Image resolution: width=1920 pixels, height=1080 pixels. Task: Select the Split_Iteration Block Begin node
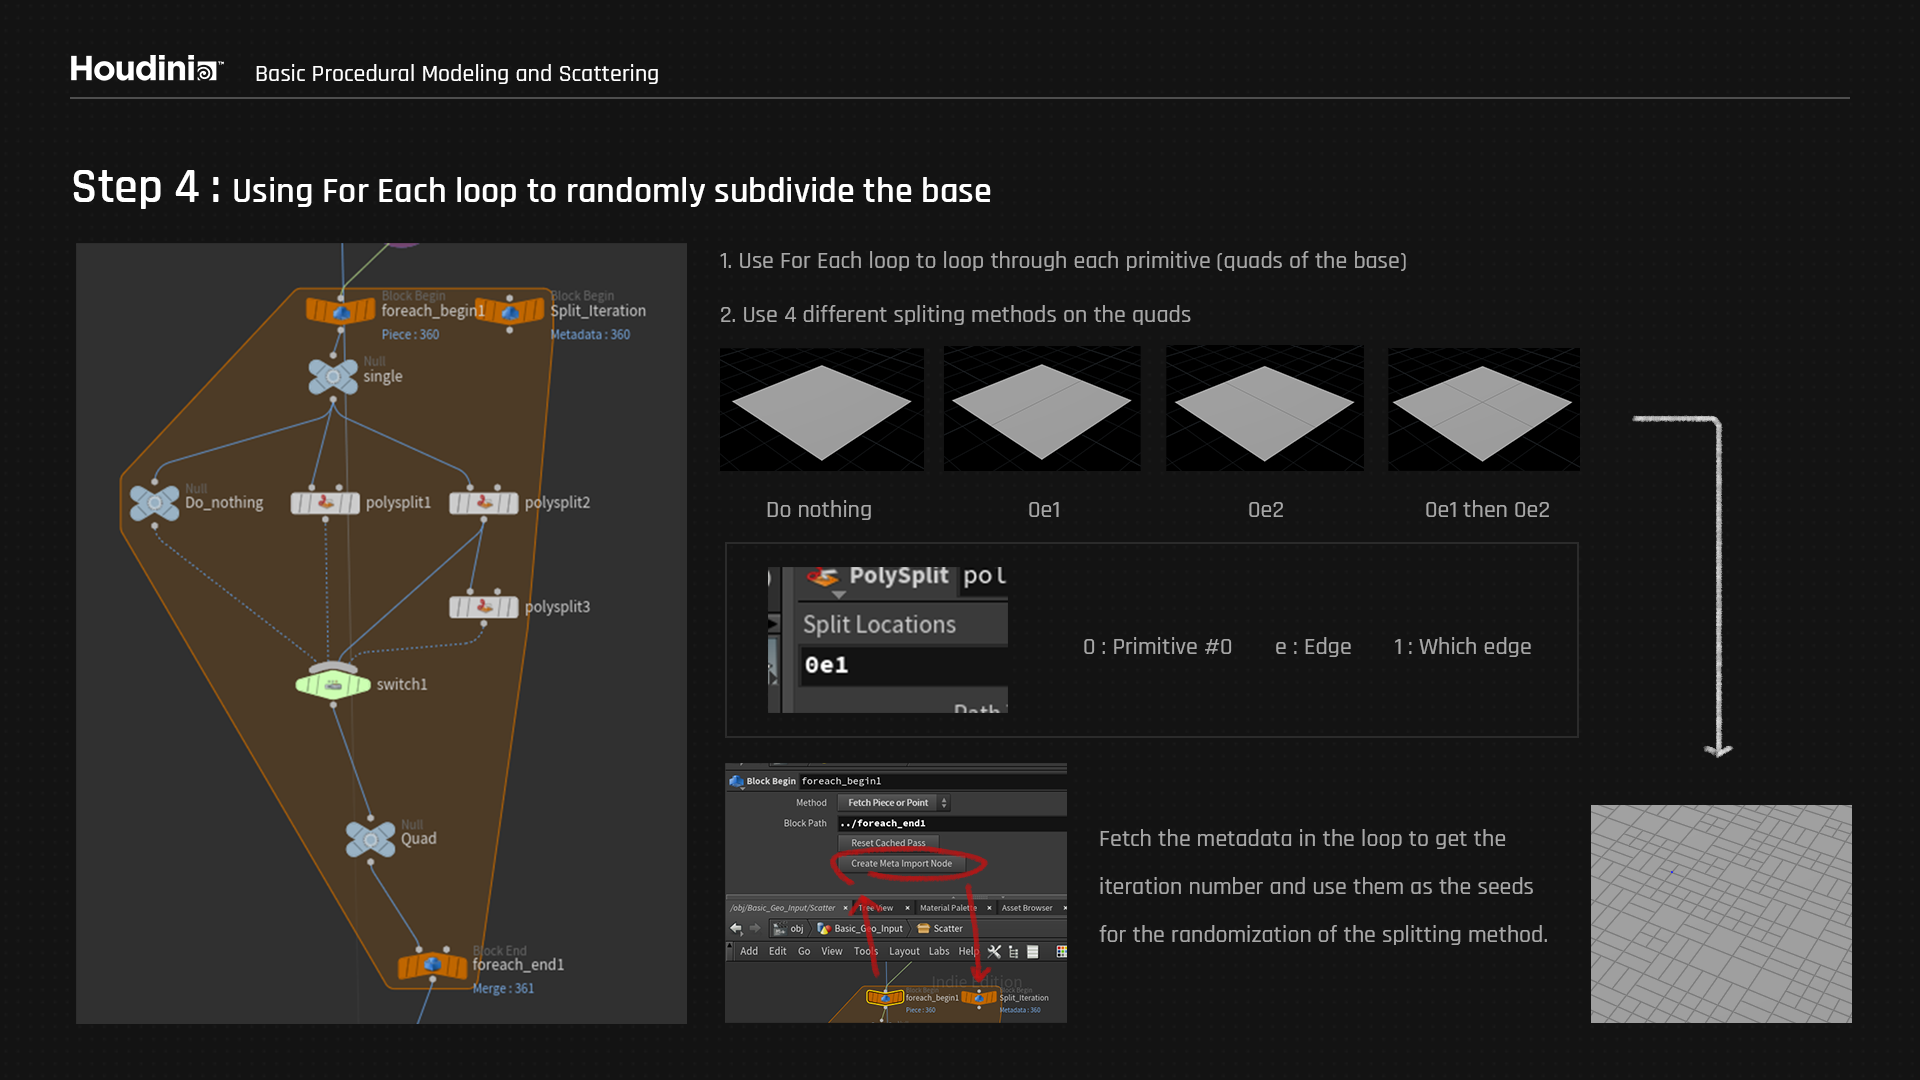click(510, 311)
